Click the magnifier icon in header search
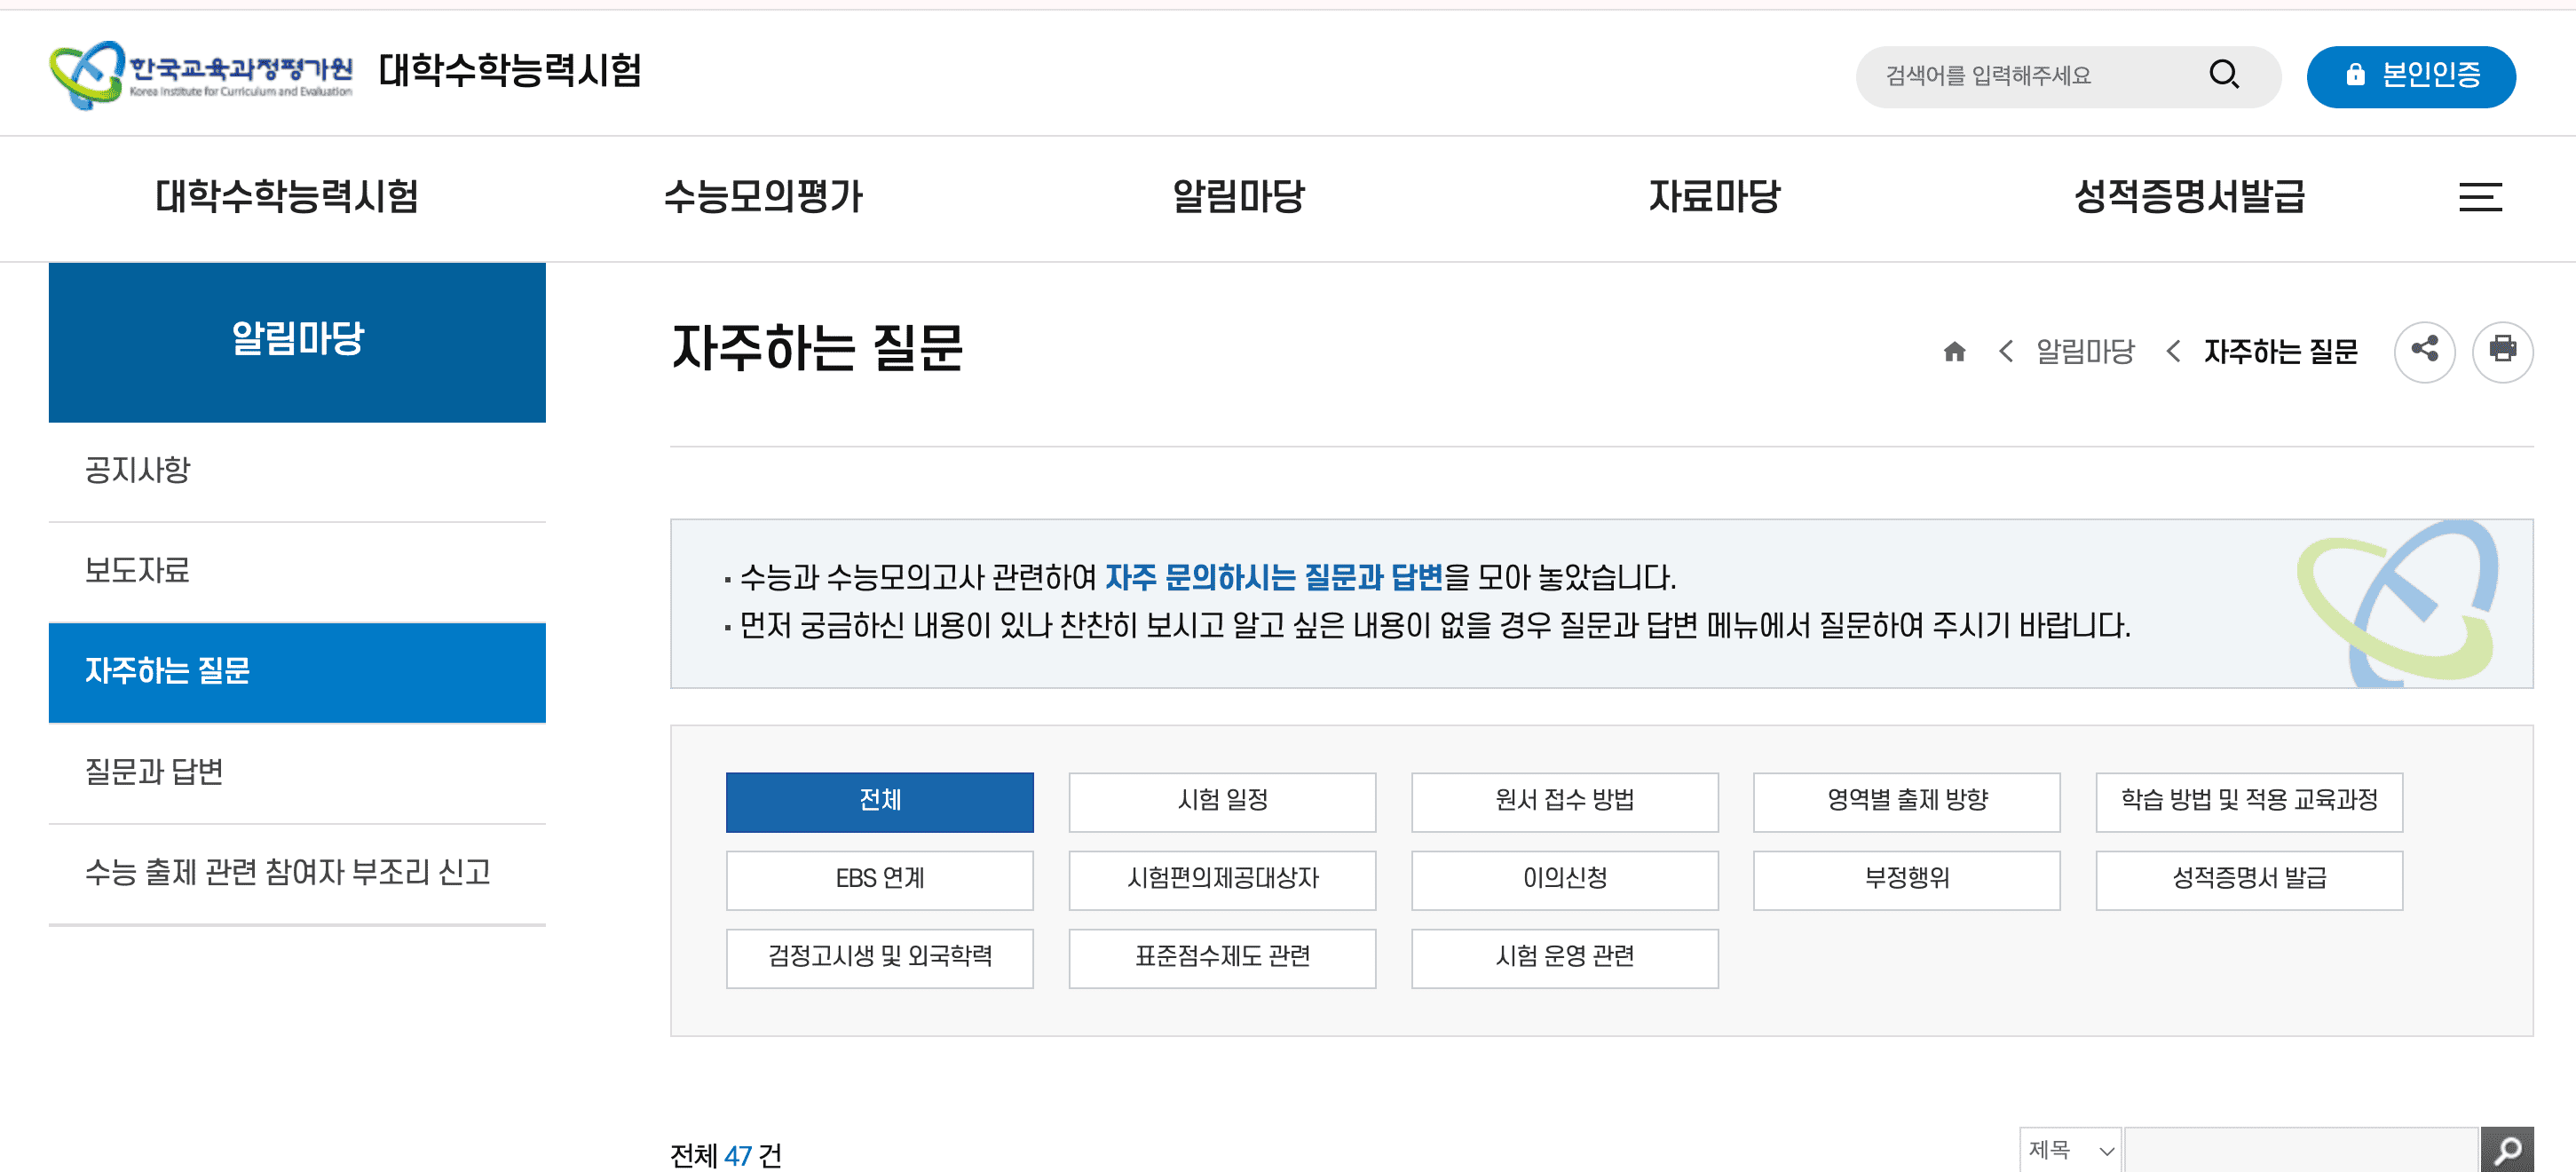 point(2223,75)
